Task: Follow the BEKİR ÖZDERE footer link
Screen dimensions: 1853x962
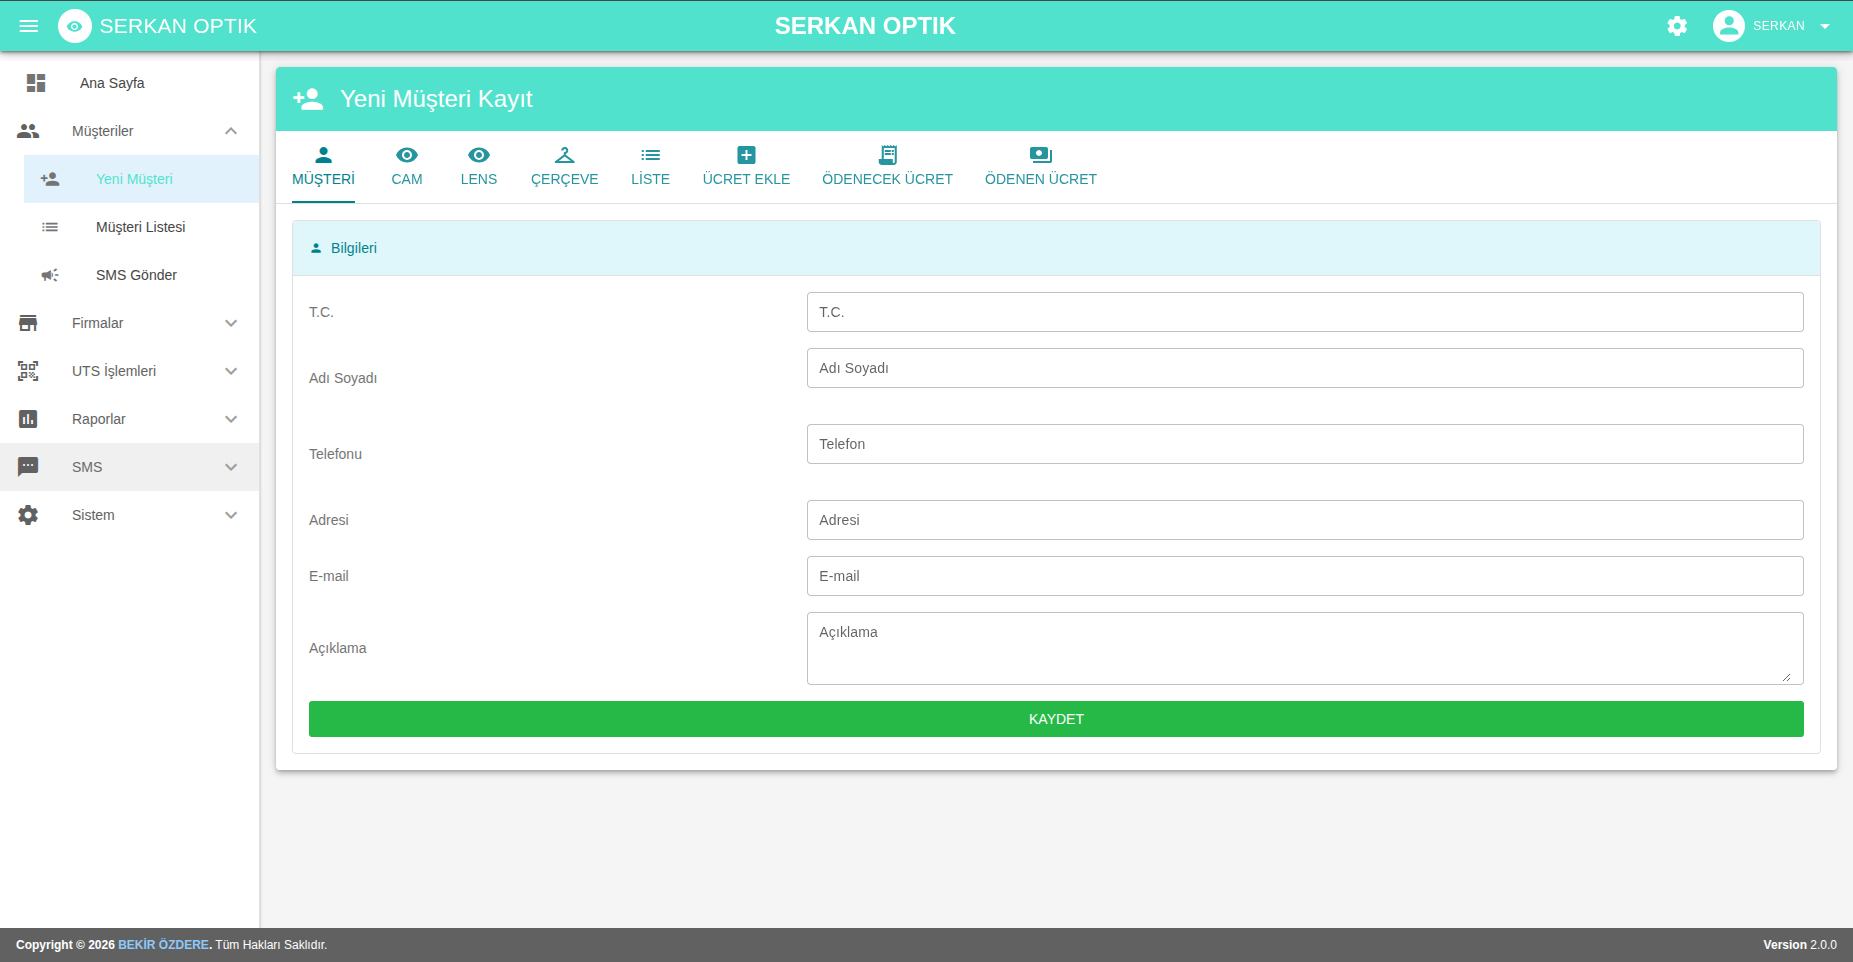Action: [163, 945]
